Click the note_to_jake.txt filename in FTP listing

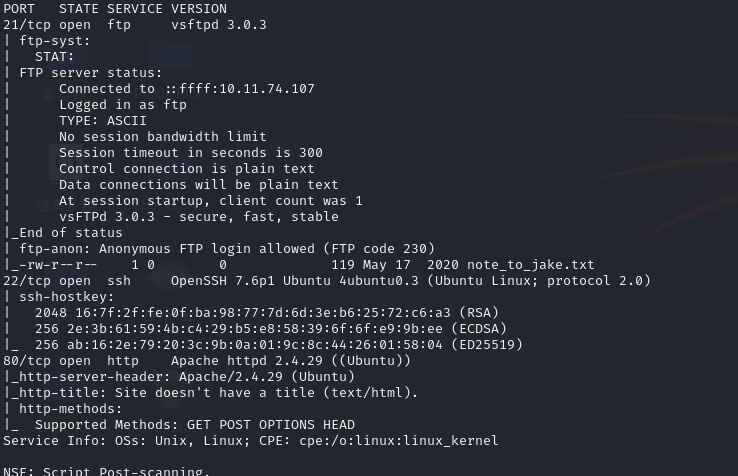pos(538,265)
